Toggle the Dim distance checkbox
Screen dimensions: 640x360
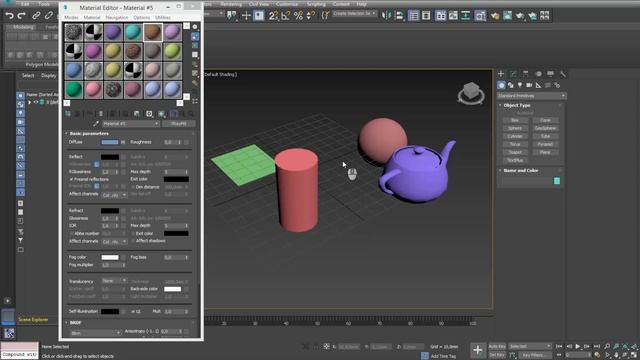[133, 187]
